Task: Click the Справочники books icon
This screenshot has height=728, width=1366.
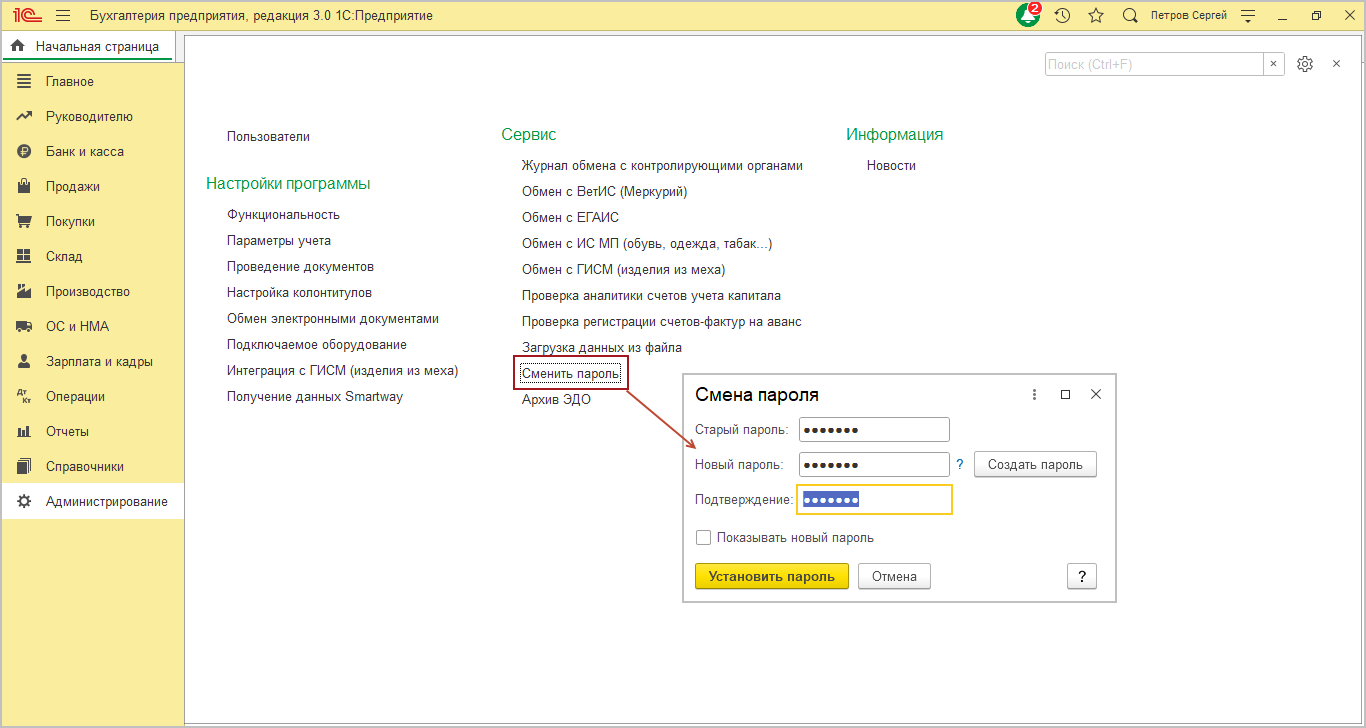Action: pyautogui.click(x=25, y=466)
